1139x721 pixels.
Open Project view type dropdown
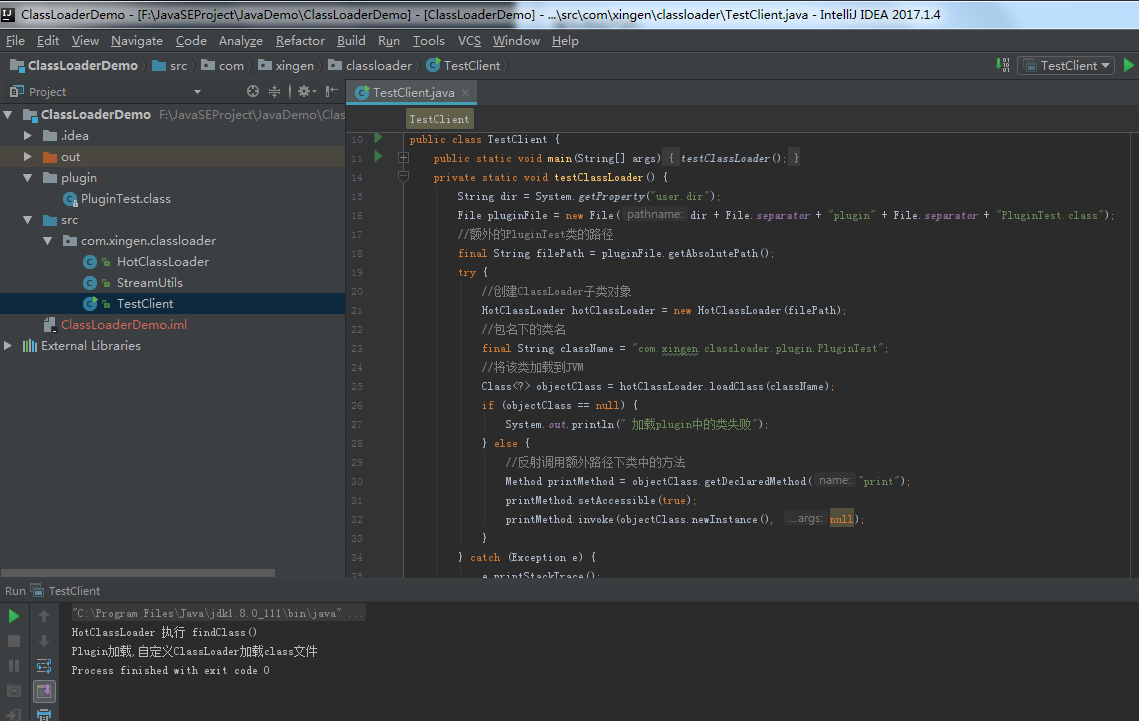coord(197,91)
